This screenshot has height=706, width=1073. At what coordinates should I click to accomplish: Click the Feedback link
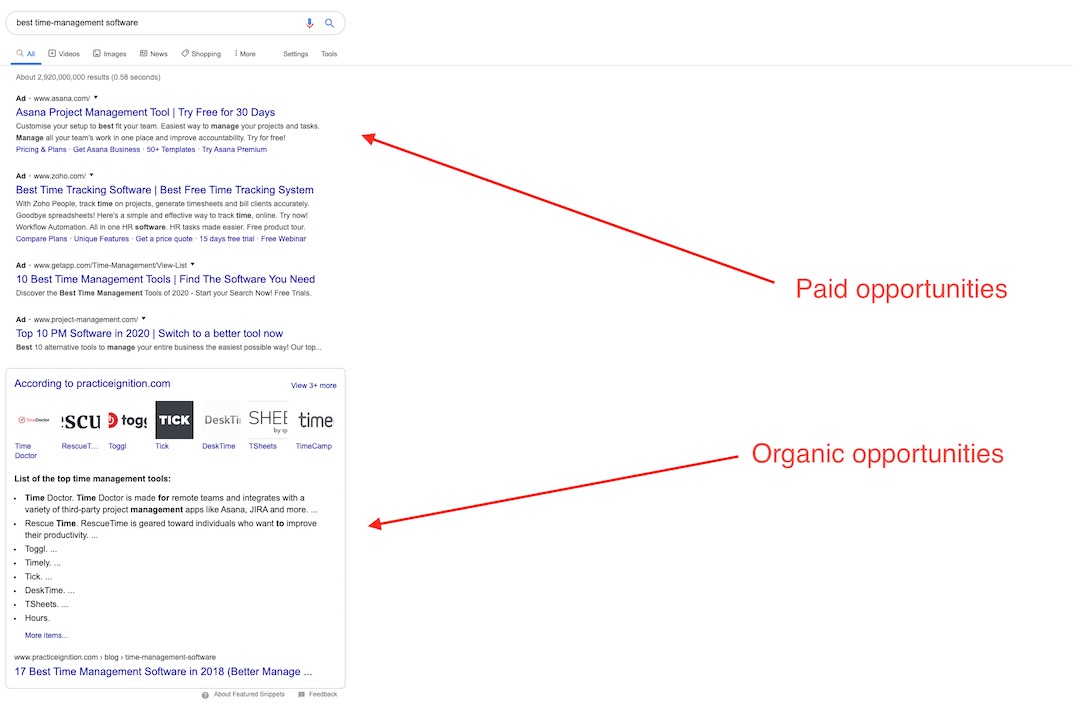coord(323,694)
